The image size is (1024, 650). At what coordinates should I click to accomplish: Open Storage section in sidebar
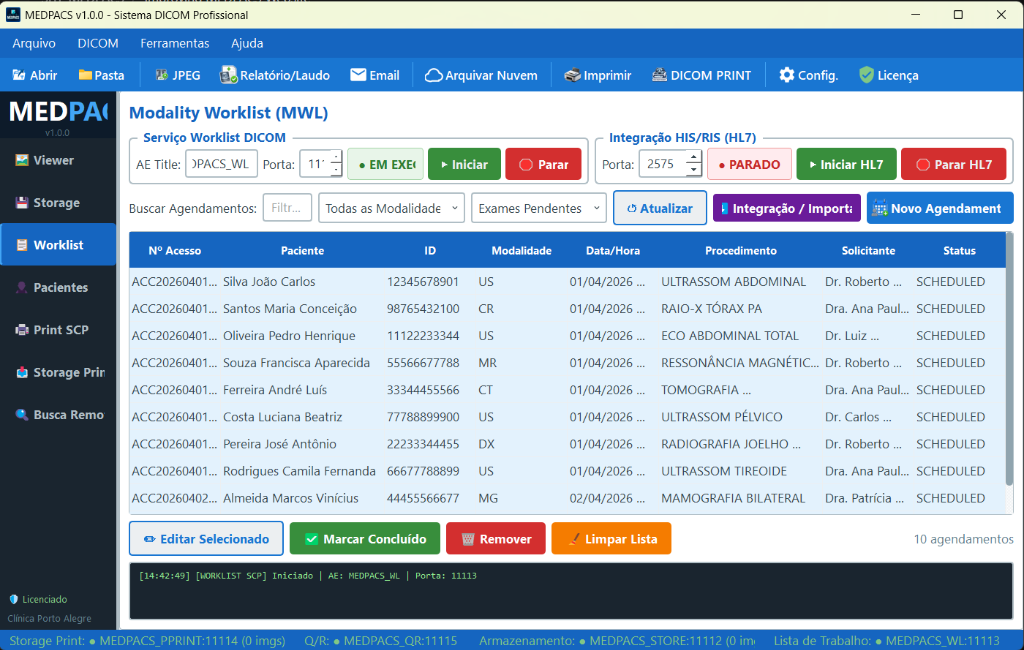58,203
